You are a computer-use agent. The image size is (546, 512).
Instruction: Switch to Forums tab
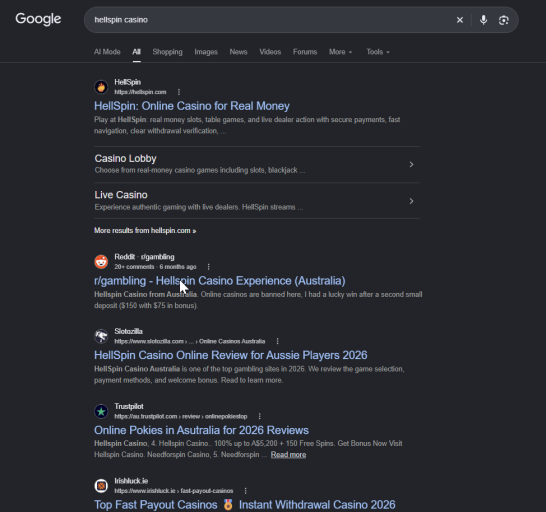(305, 52)
